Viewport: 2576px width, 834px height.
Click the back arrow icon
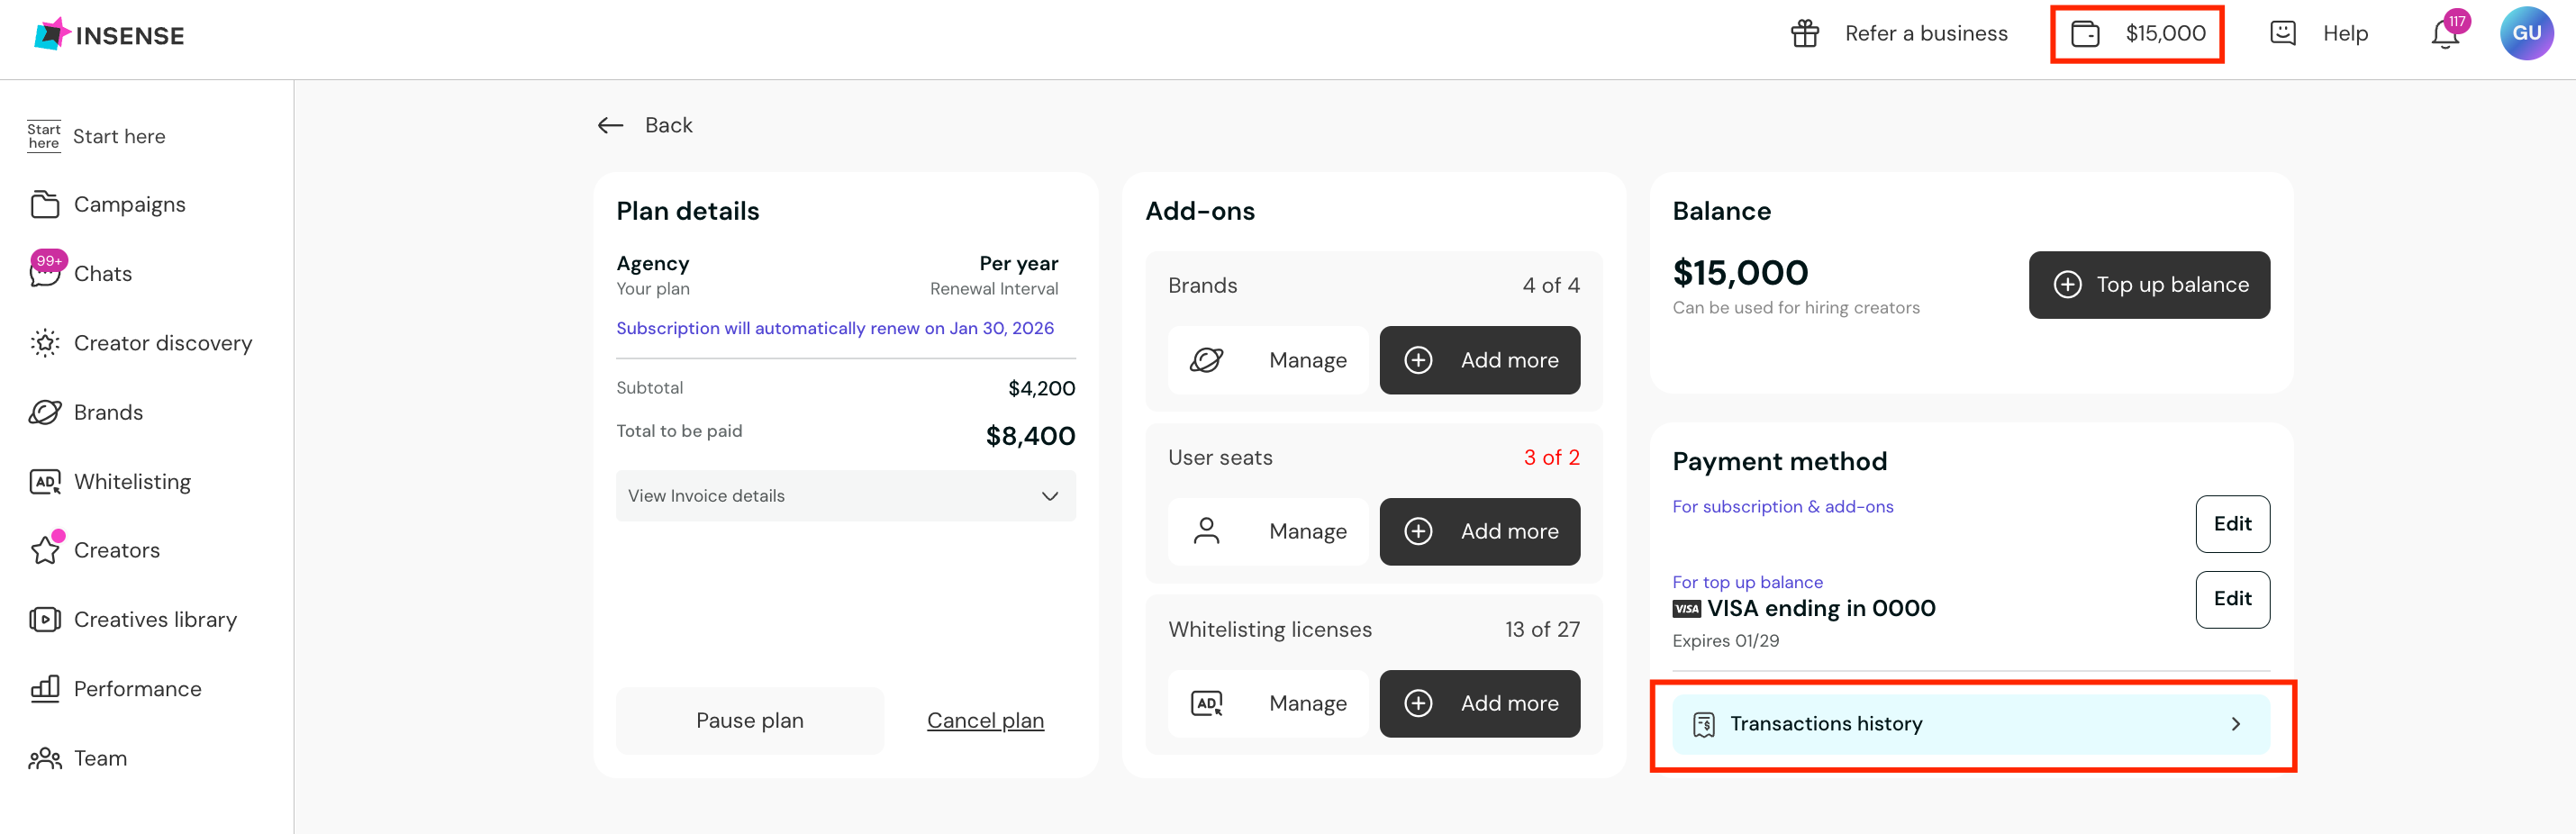click(610, 125)
